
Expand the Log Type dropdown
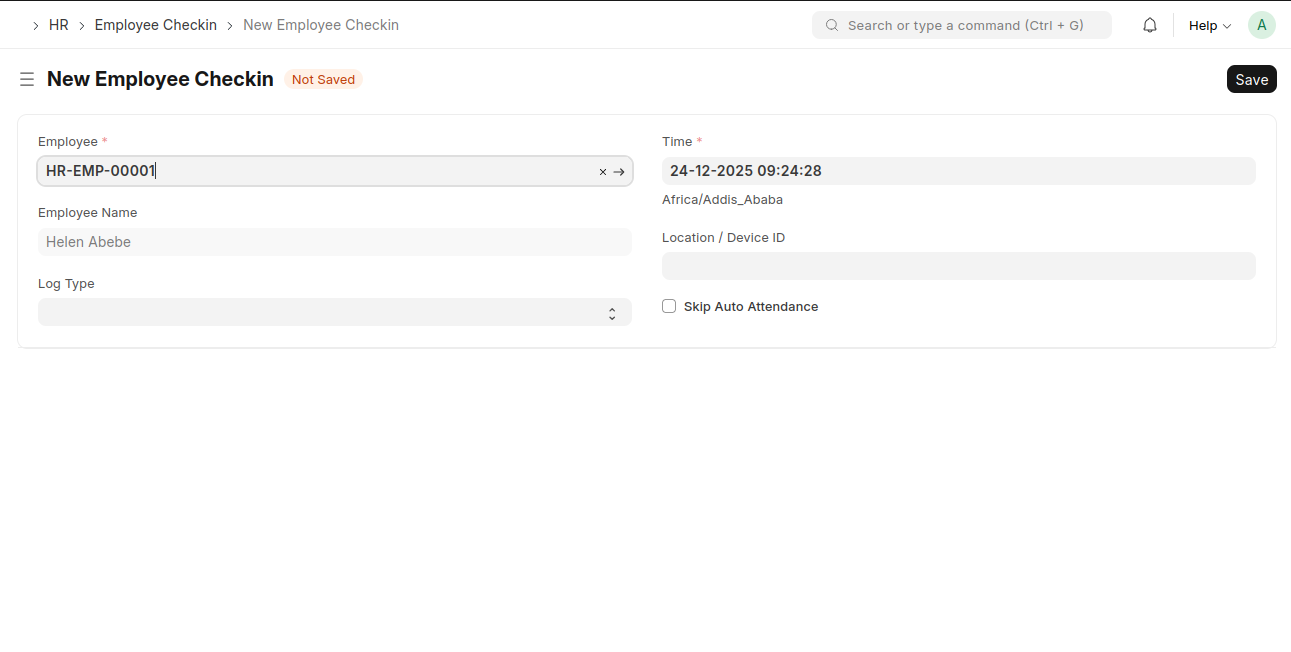coord(334,312)
